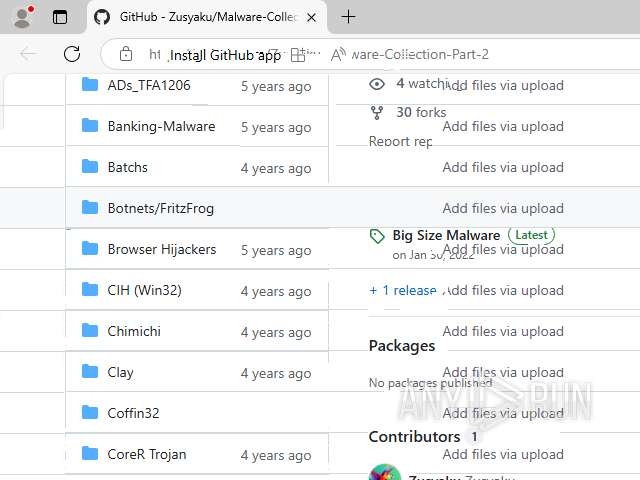
Task: Click the browser profile avatar icon
Action: pos(23,17)
